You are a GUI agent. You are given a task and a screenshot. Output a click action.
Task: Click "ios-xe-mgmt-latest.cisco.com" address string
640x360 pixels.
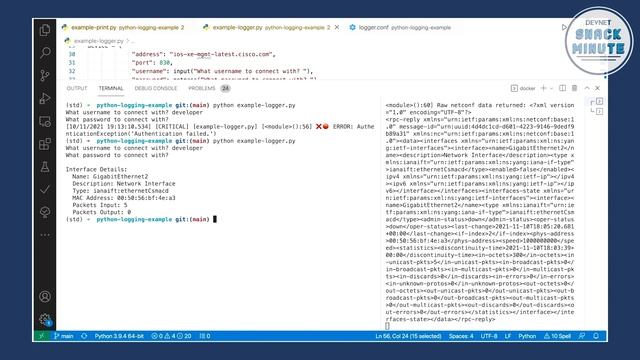click(220, 54)
